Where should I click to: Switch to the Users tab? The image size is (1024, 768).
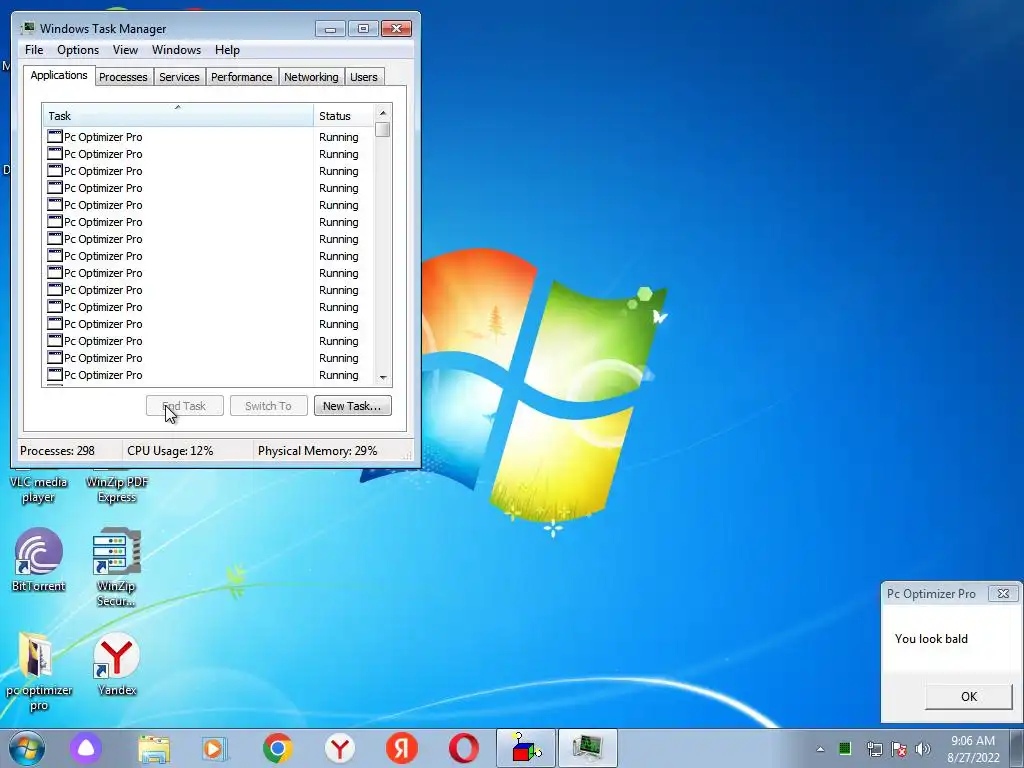(x=364, y=77)
